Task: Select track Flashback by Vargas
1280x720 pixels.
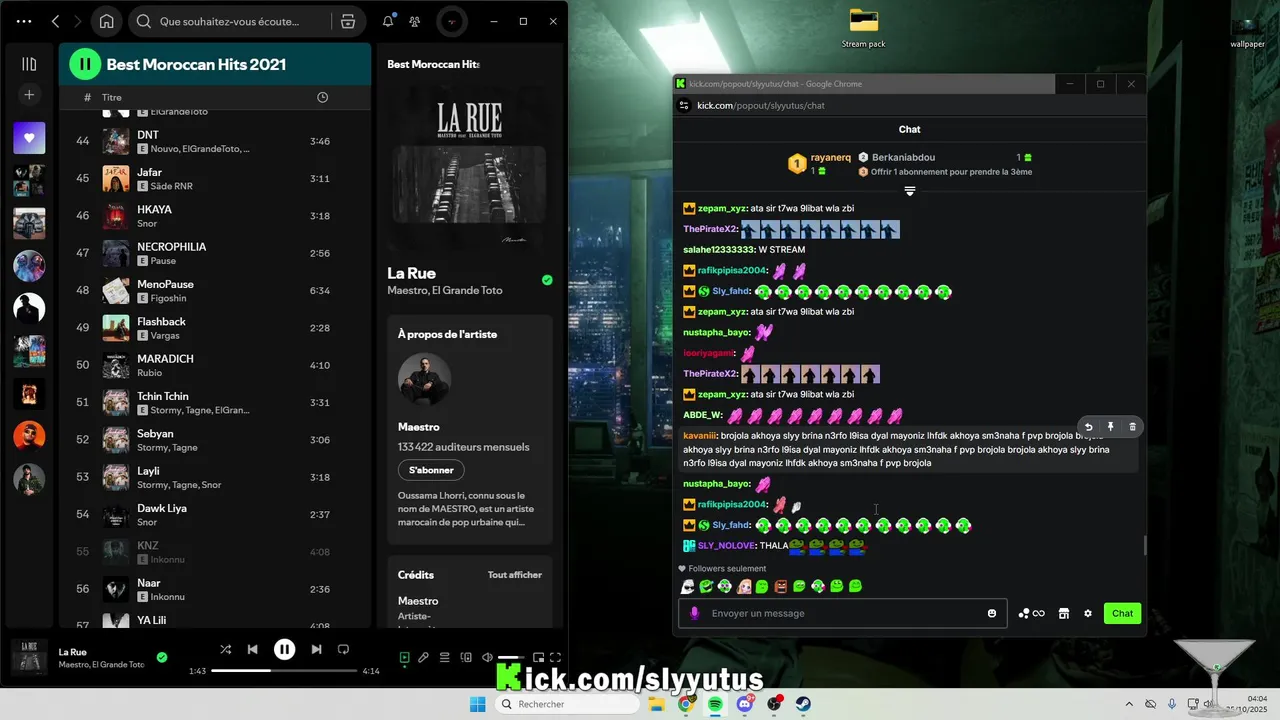Action: point(213,328)
